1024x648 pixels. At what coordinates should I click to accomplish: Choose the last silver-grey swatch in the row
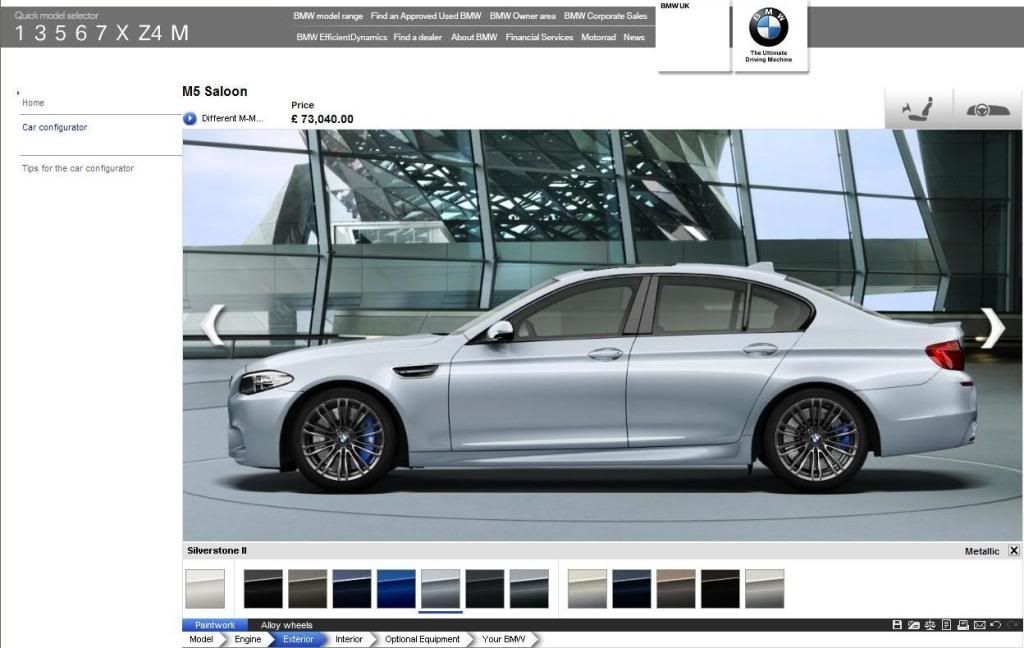point(765,589)
